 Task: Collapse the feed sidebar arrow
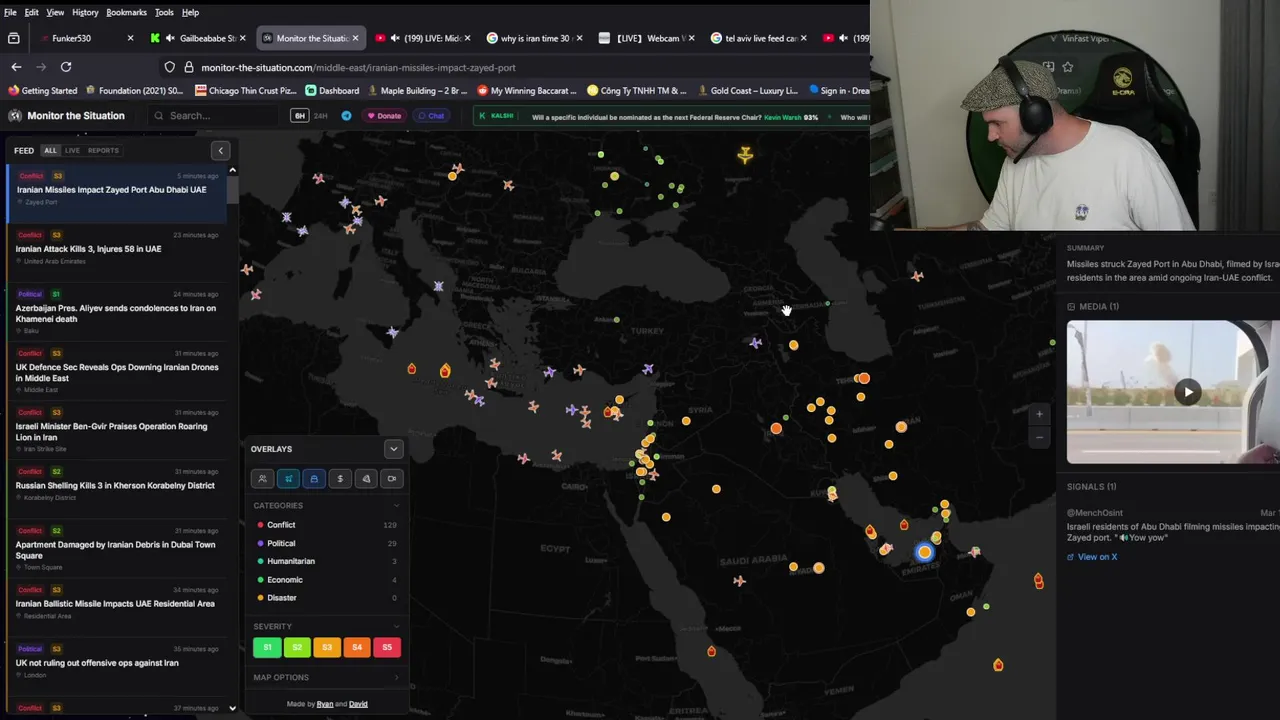[221, 151]
